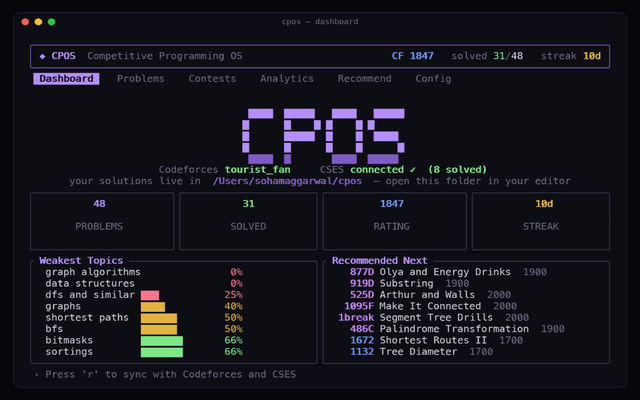This screenshot has height=400, width=640.
Task: Click the red close window button
Action: 25,22
